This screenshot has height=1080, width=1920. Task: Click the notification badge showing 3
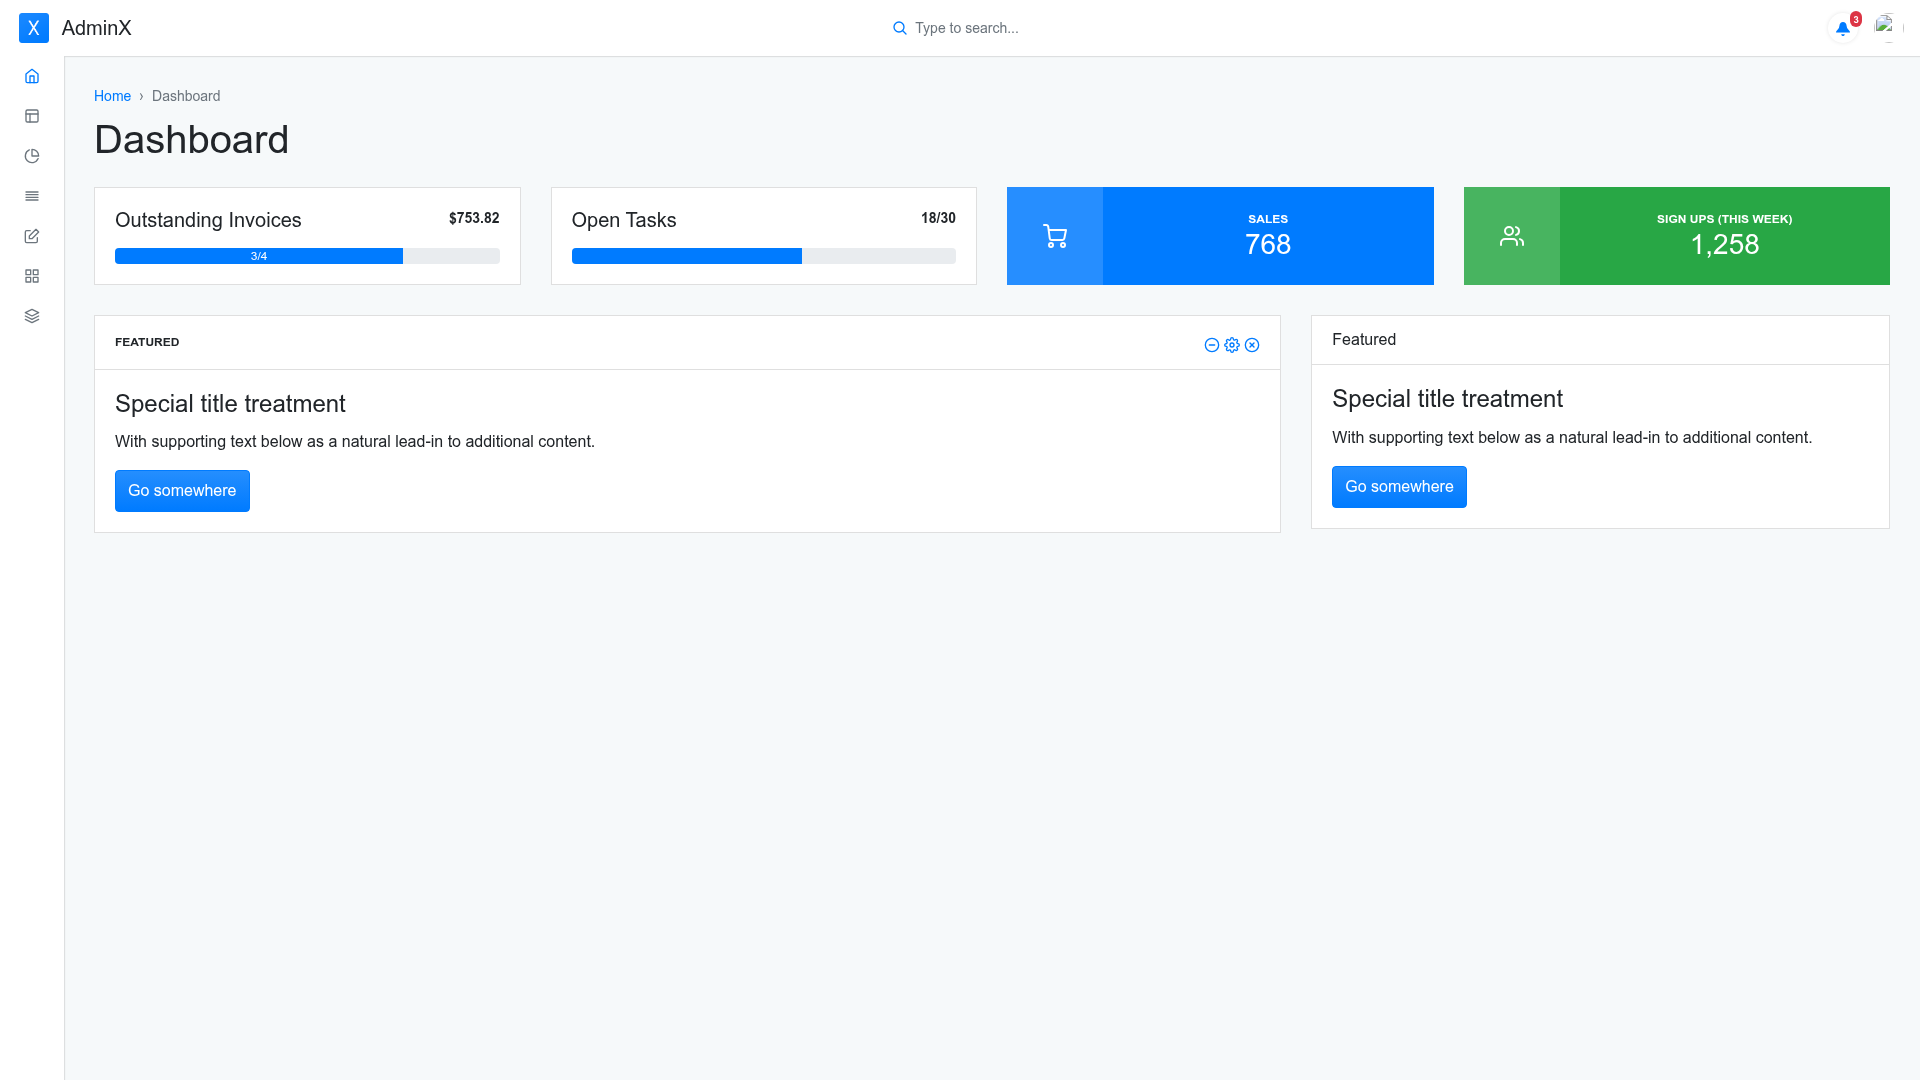[x=1856, y=19]
